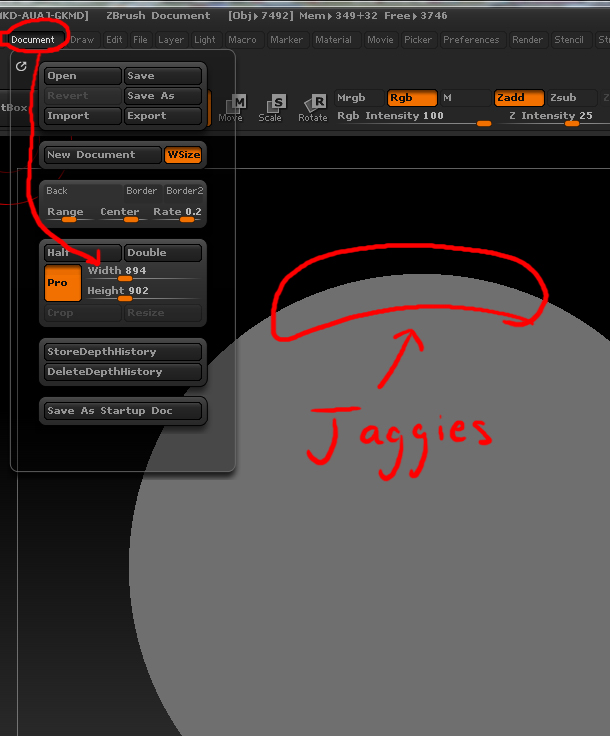Click the Open document button
610x736 pixels.
[x=83, y=76]
